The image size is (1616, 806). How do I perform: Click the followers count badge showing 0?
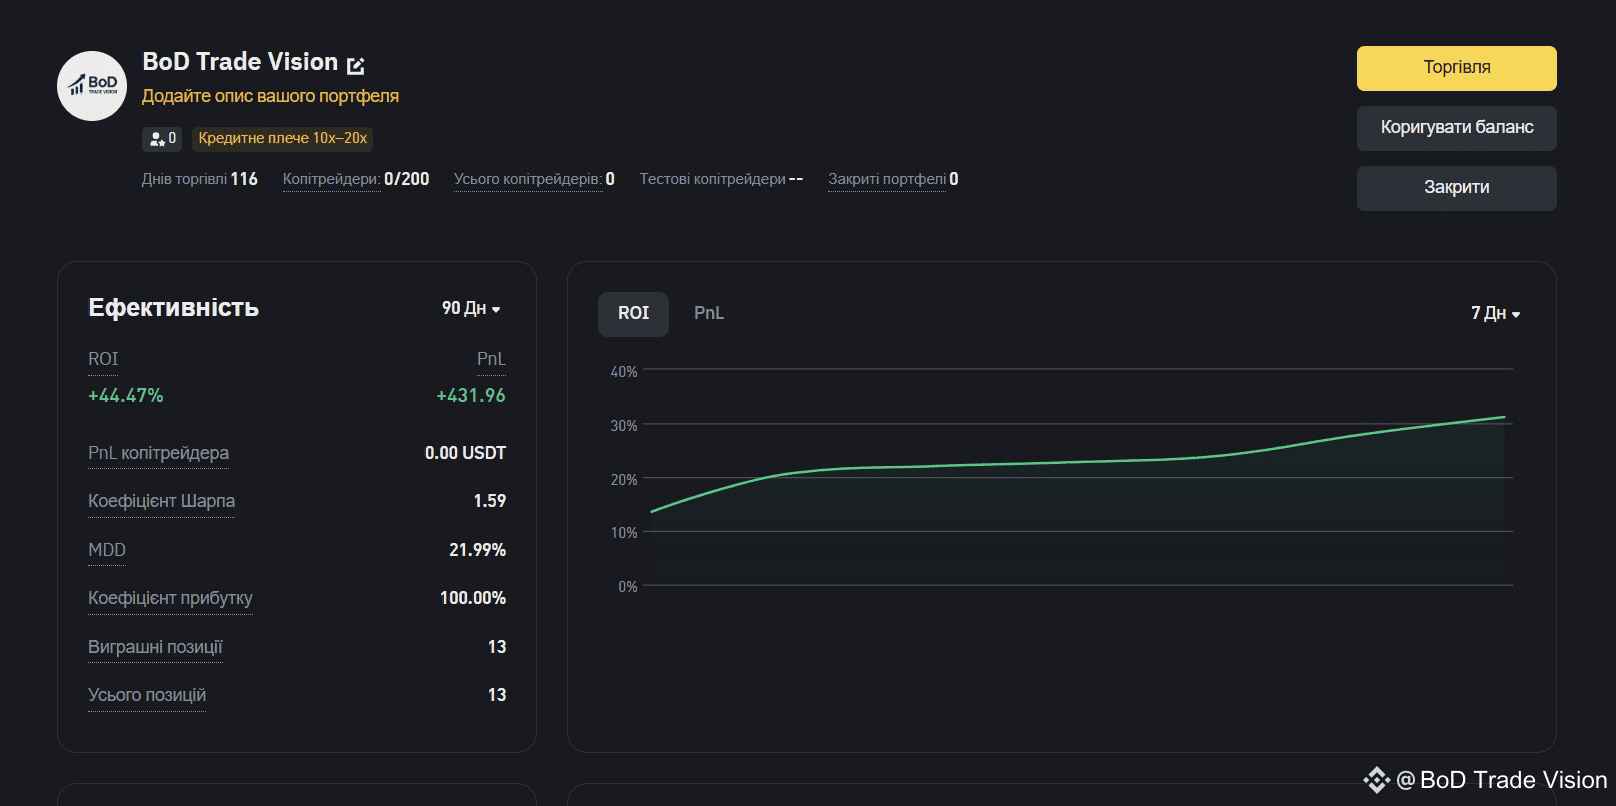(162, 138)
